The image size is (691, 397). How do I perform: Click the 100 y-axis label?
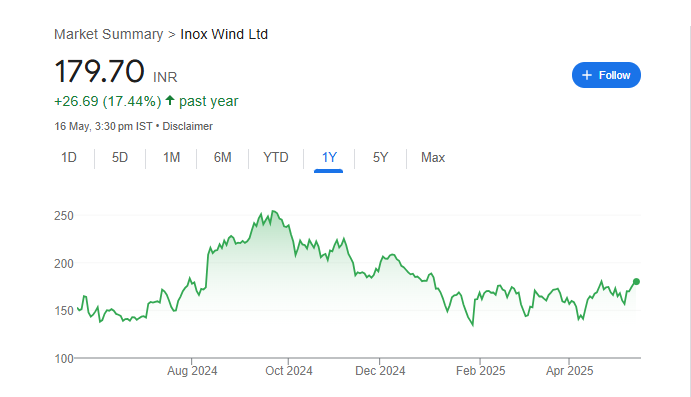pyautogui.click(x=64, y=359)
